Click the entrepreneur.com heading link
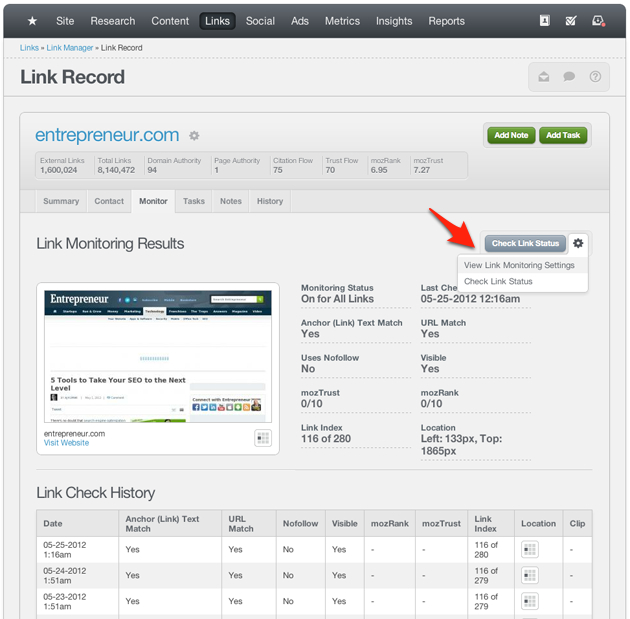The image size is (630, 619). [107, 135]
